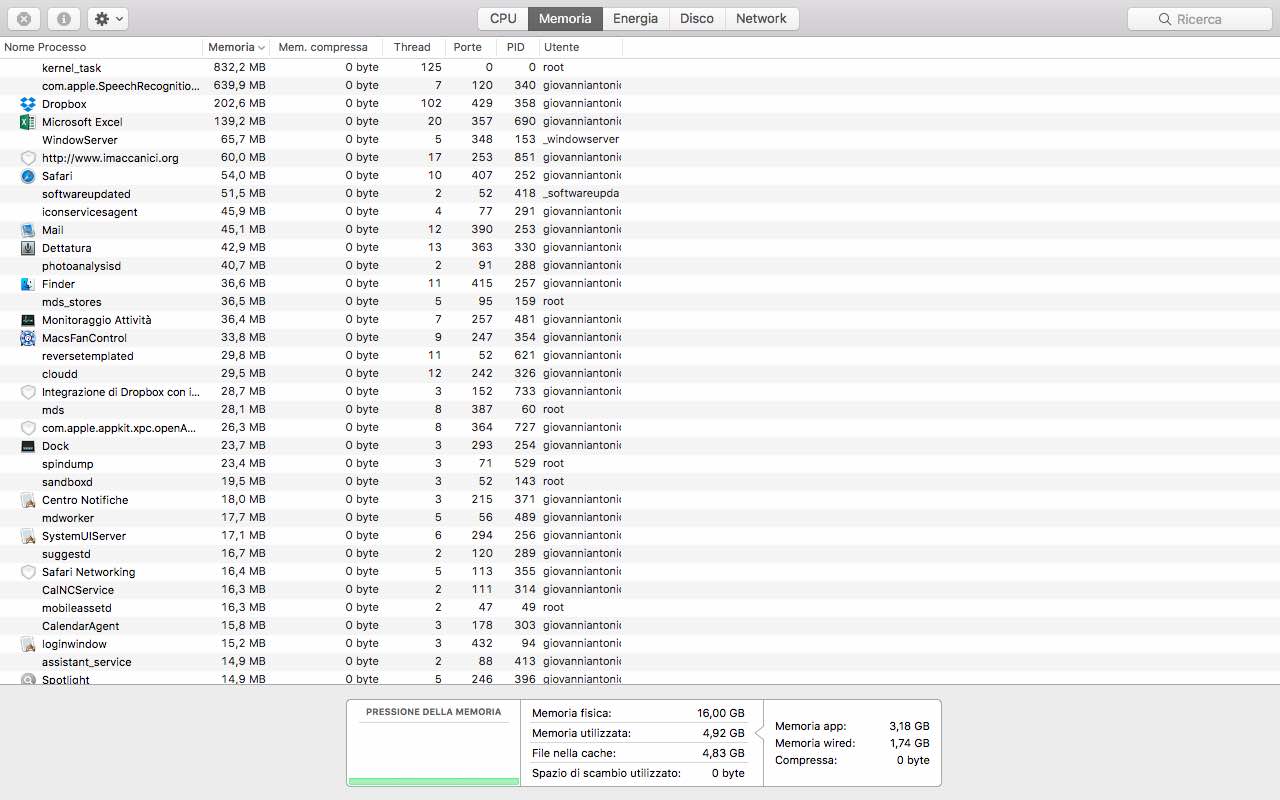1280x800 pixels.
Task: Click Memoria fisica 16,00 GB value
Action: tap(720, 713)
